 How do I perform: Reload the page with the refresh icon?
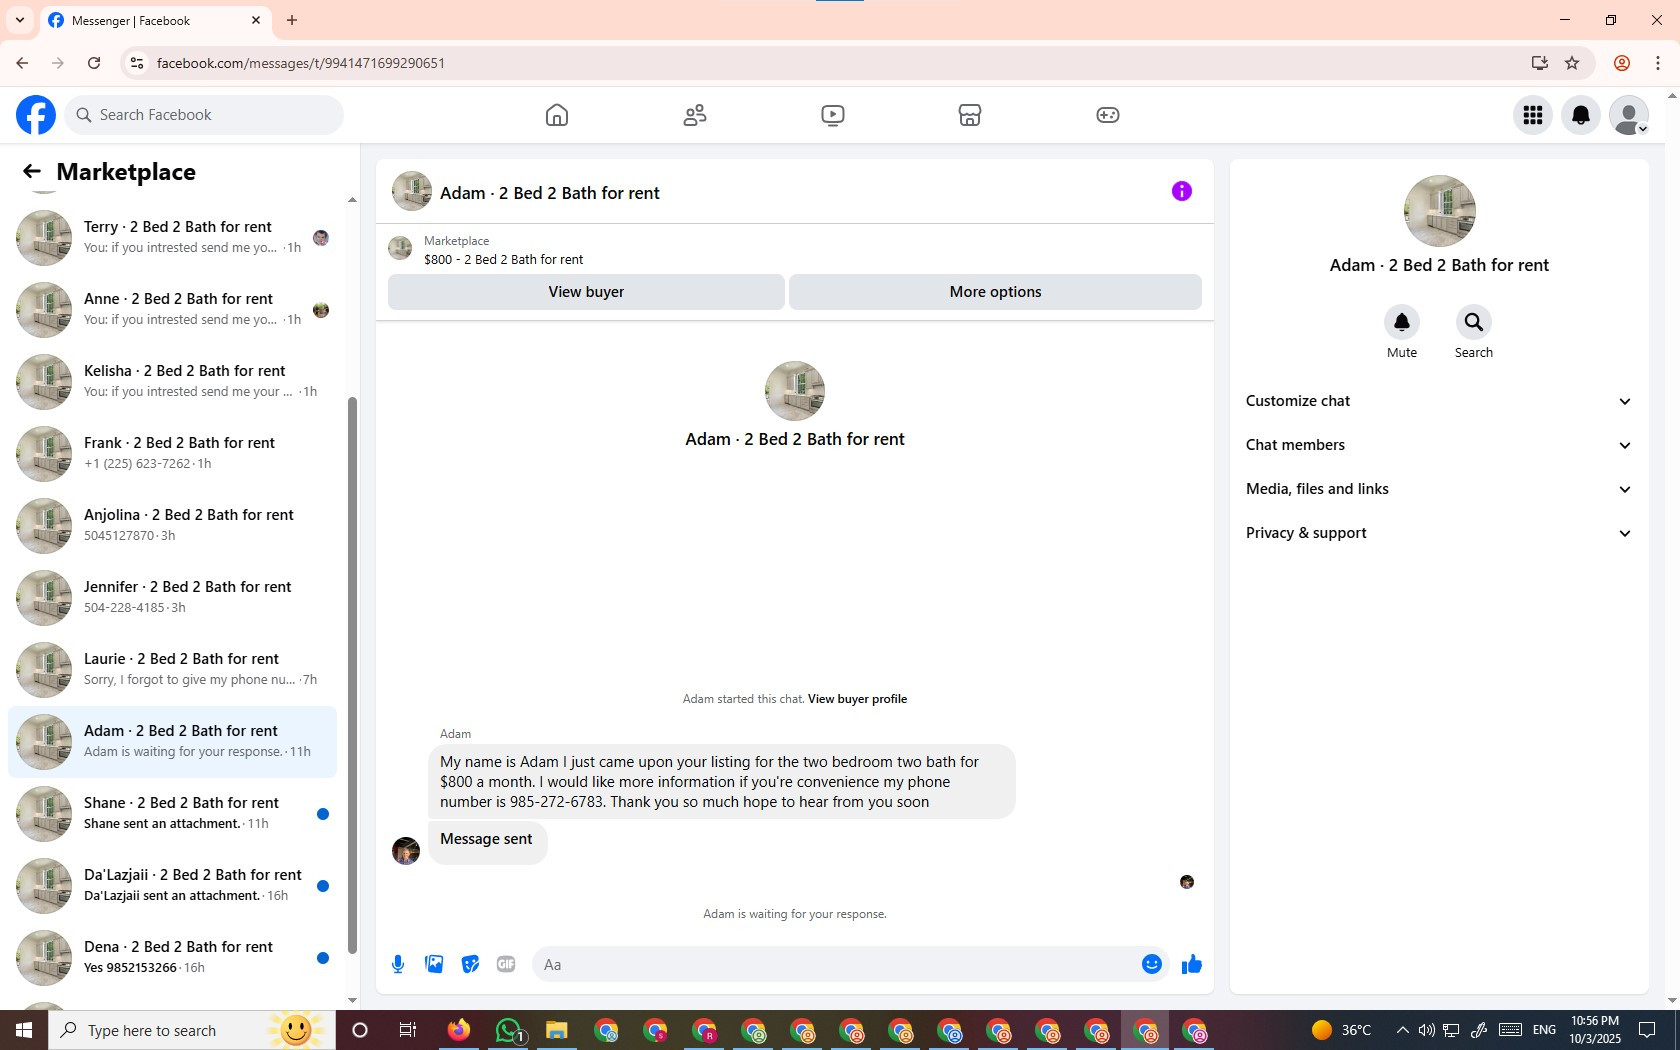coord(94,63)
